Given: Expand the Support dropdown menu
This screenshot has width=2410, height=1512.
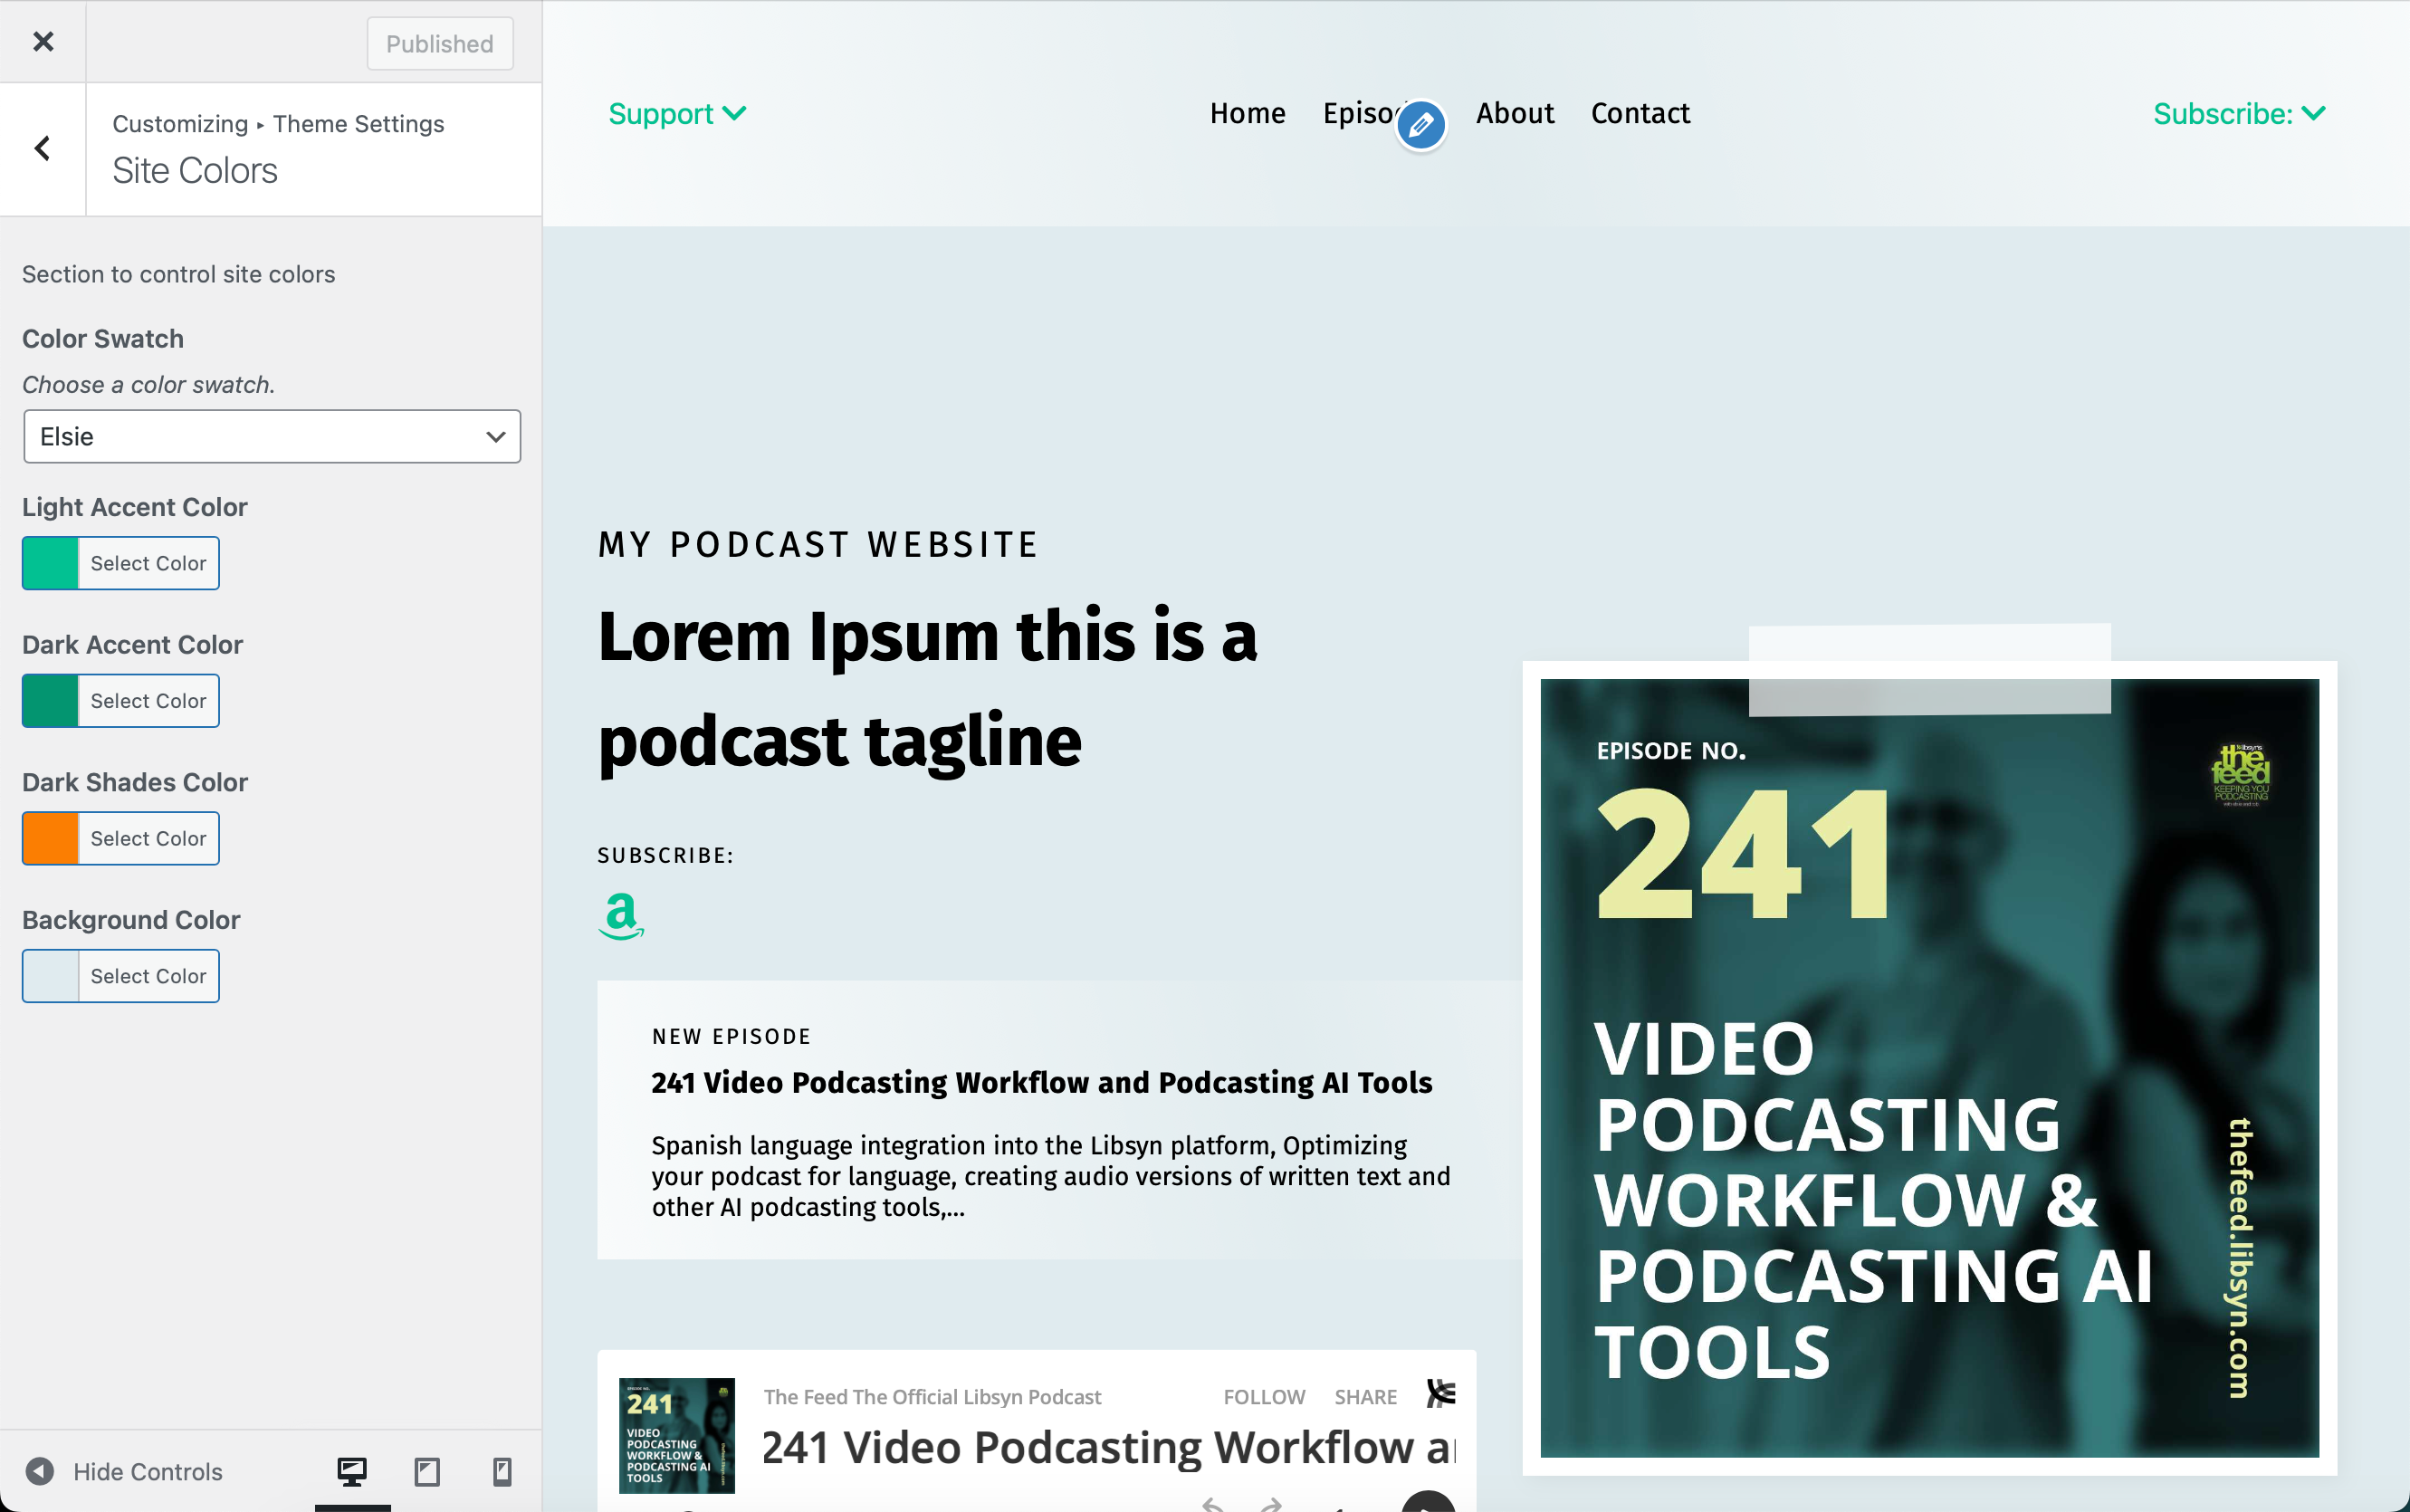Looking at the screenshot, I should click(x=677, y=113).
